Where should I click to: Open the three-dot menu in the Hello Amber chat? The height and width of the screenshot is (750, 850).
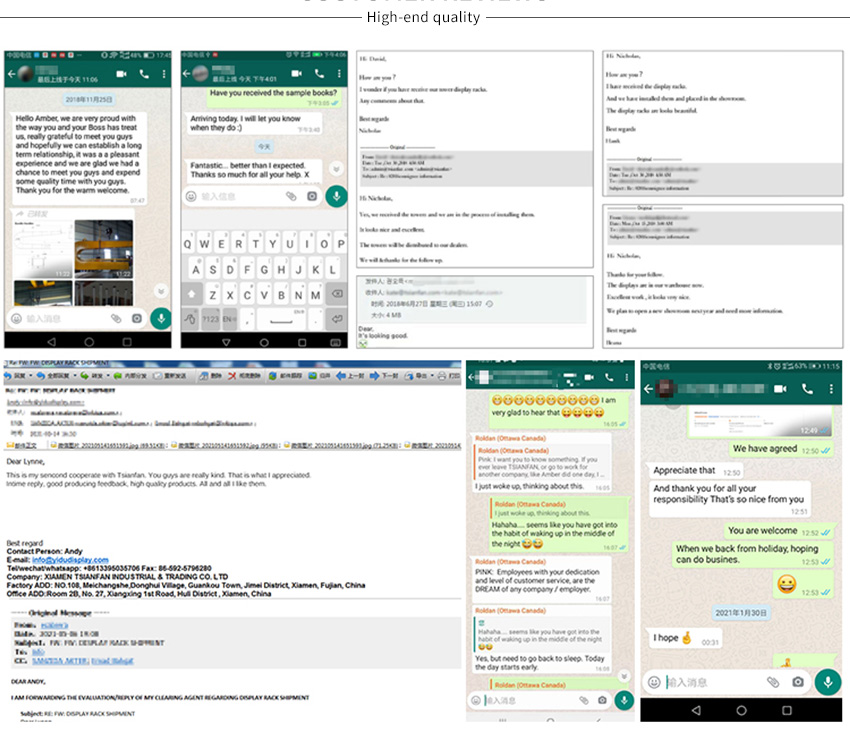point(164,74)
